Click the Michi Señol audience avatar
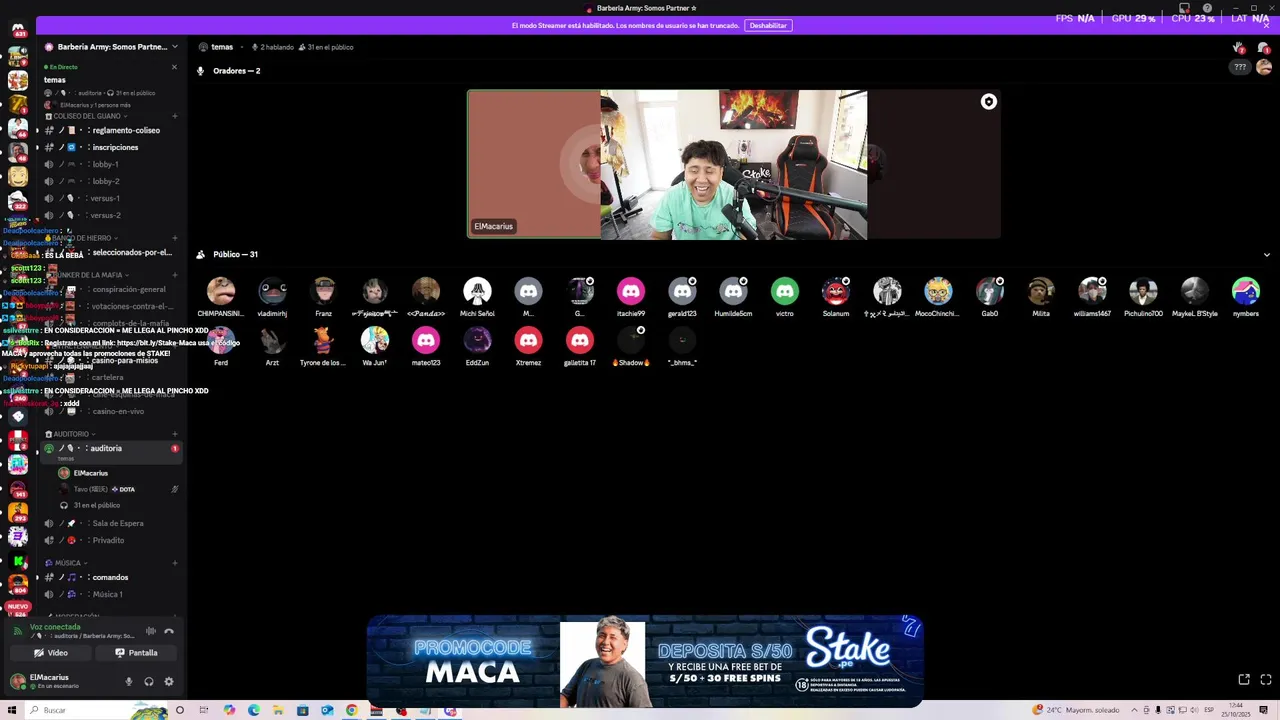Image resolution: width=1280 pixels, height=720 pixels. [x=477, y=291]
